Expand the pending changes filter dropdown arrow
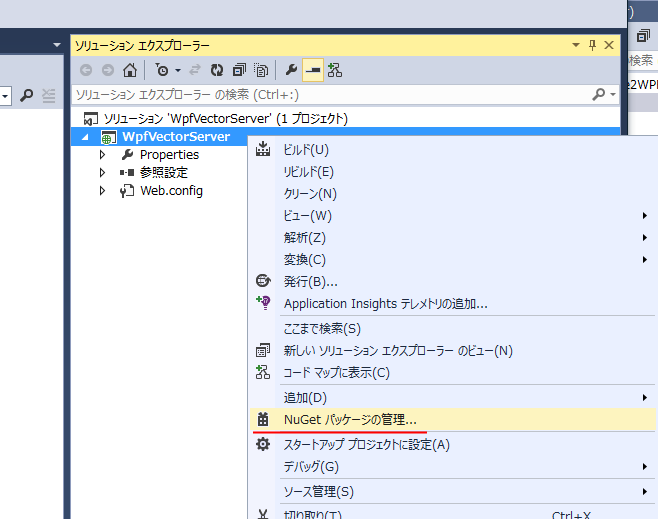This screenshot has width=658, height=519. (178, 70)
